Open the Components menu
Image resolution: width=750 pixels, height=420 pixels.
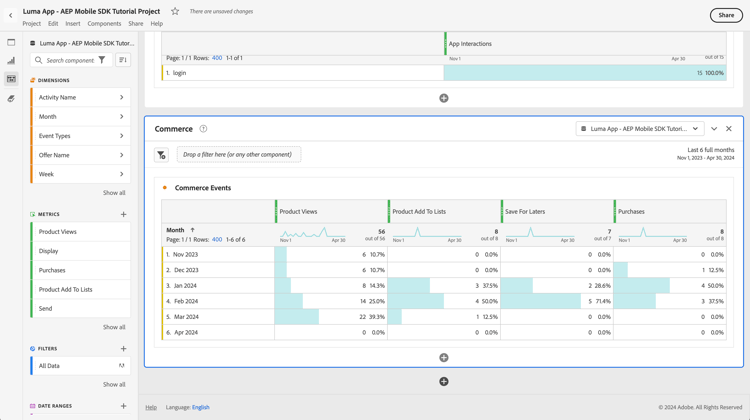(x=104, y=24)
